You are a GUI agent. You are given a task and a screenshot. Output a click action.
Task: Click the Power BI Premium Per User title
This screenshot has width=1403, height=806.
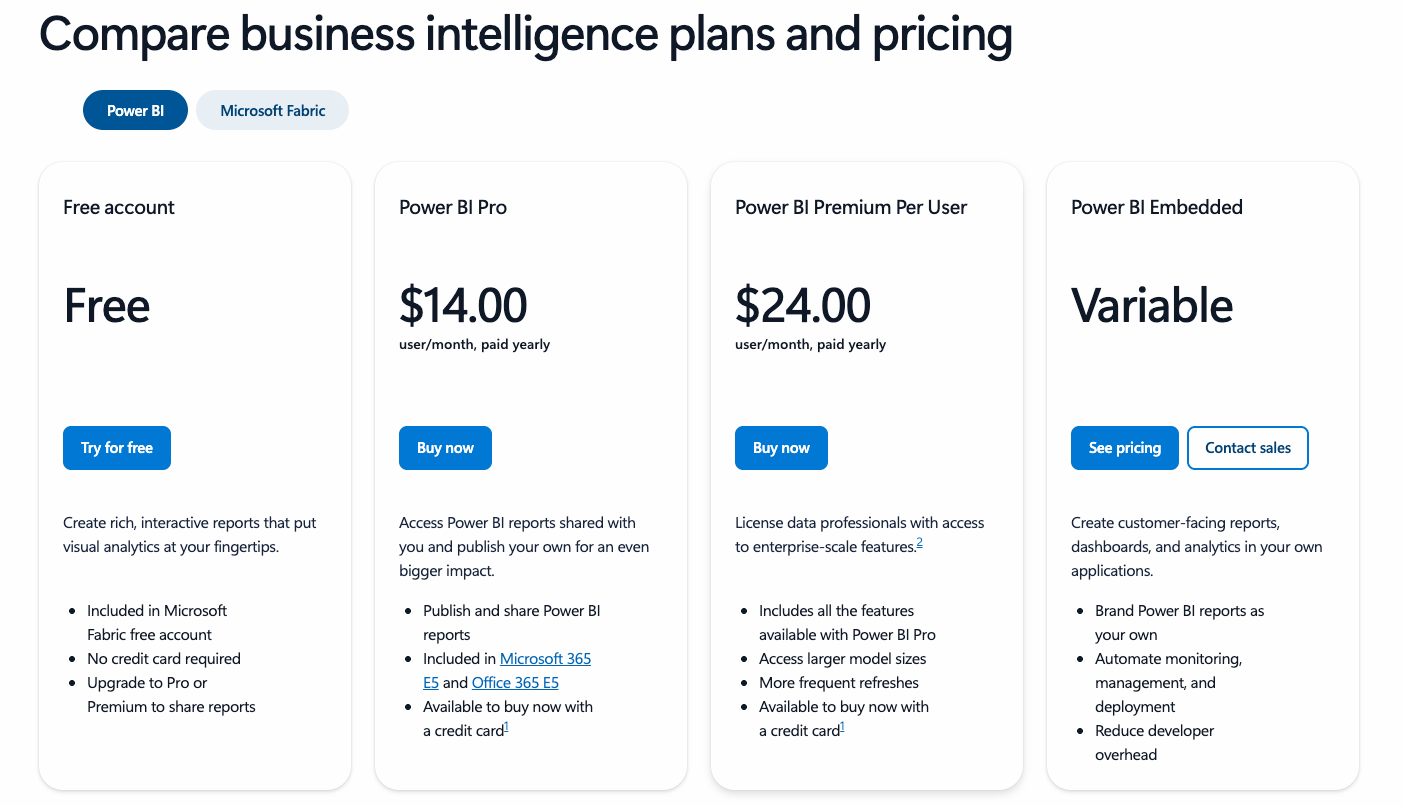click(x=851, y=207)
